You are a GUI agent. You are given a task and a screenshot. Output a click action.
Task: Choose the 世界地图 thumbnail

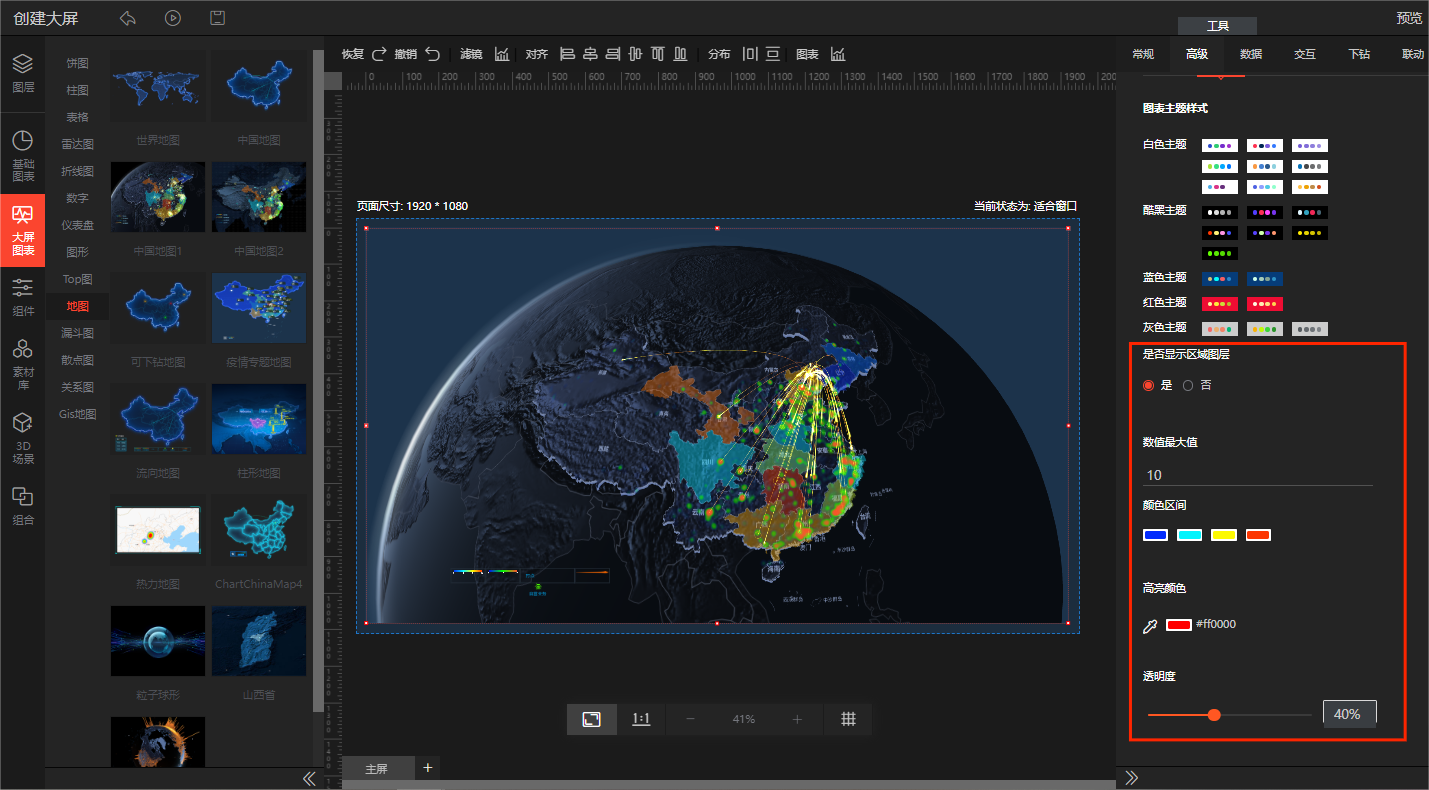coord(158,87)
